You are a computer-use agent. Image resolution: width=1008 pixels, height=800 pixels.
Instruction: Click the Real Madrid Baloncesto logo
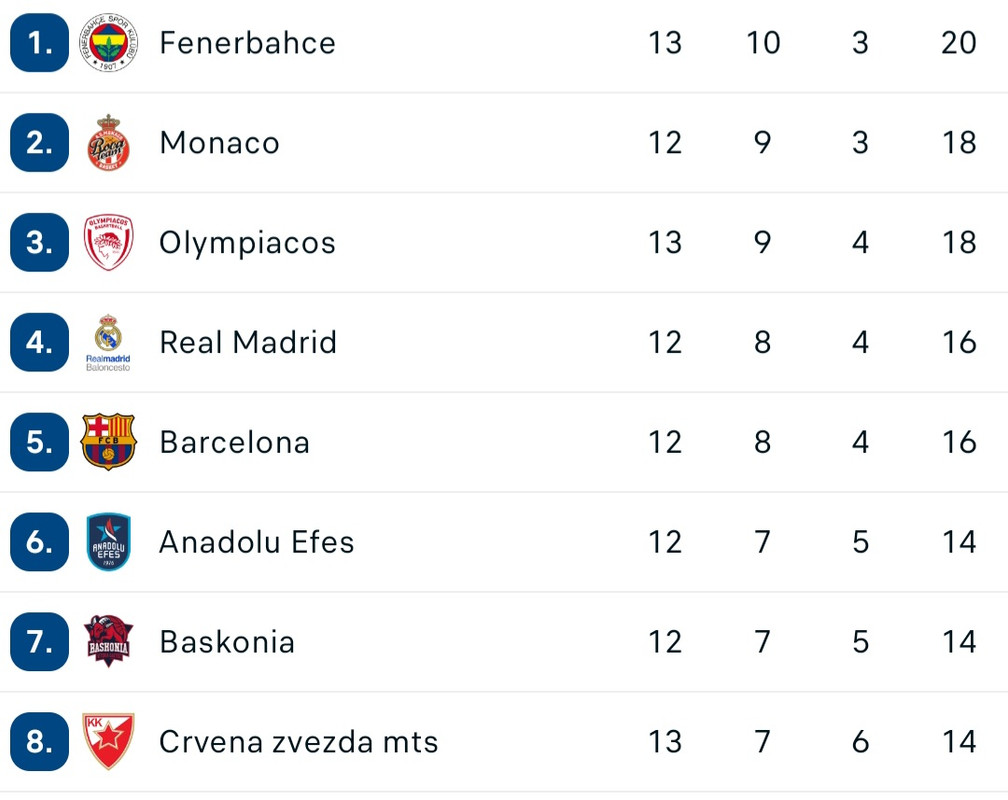pos(108,343)
